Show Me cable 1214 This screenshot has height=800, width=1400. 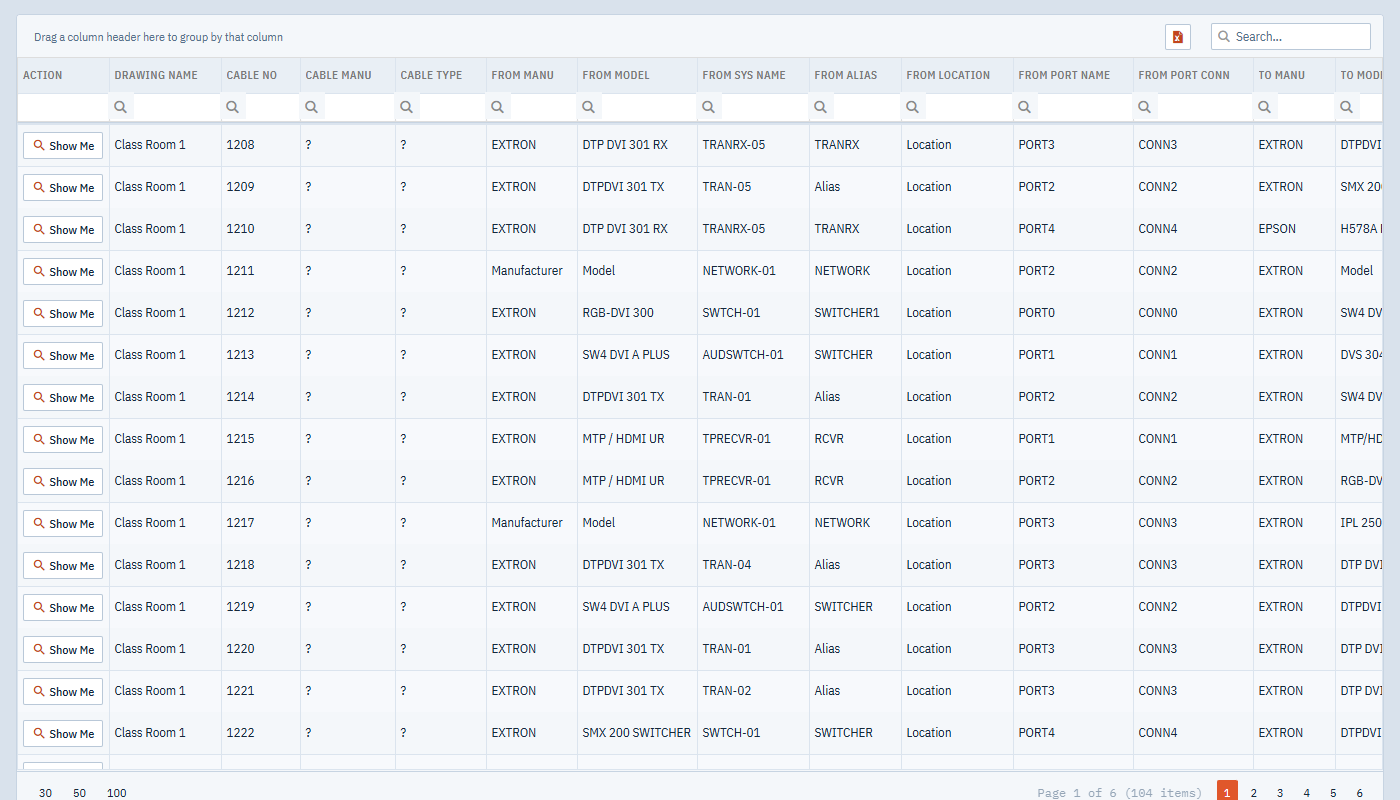pyautogui.click(x=63, y=398)
